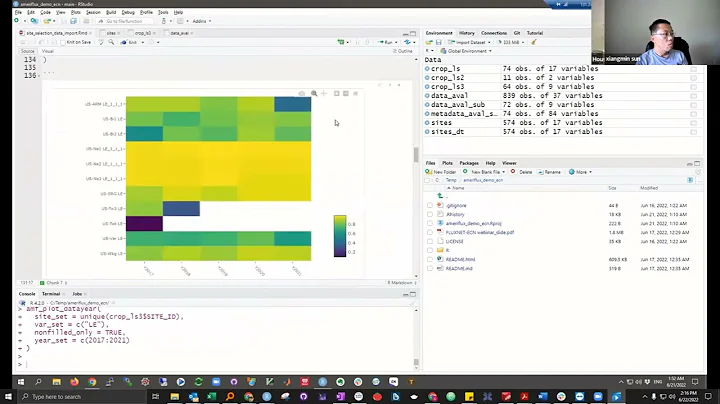
Task: Open New Blank File dropdown
Action: click(484, 172)
